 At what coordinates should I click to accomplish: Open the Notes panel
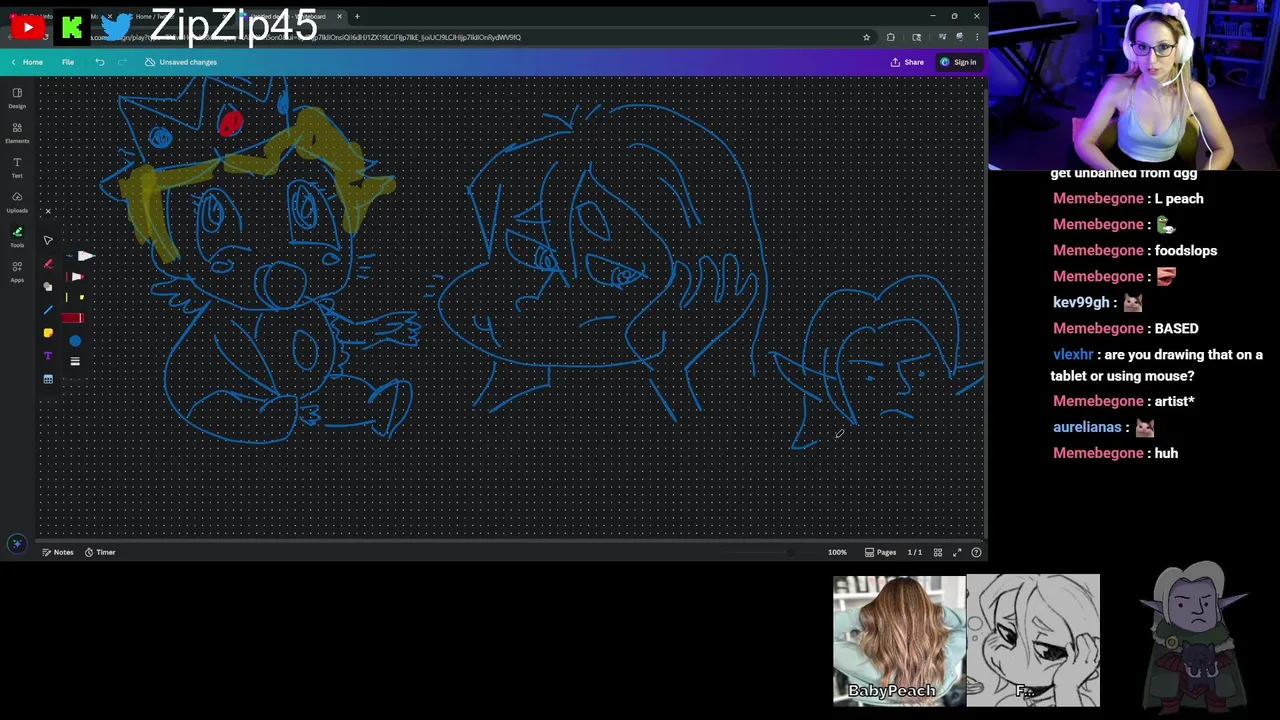(x=58, y=552)
